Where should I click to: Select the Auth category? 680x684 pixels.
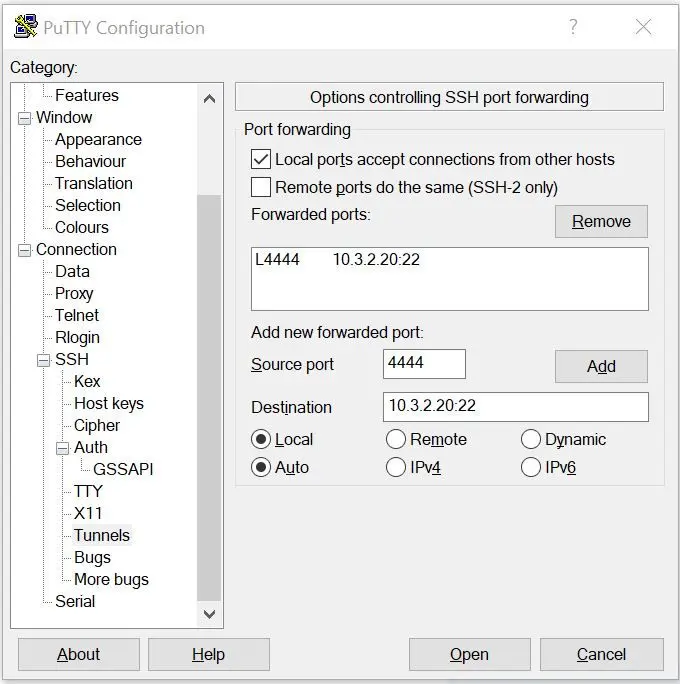(x=91, y=447)
